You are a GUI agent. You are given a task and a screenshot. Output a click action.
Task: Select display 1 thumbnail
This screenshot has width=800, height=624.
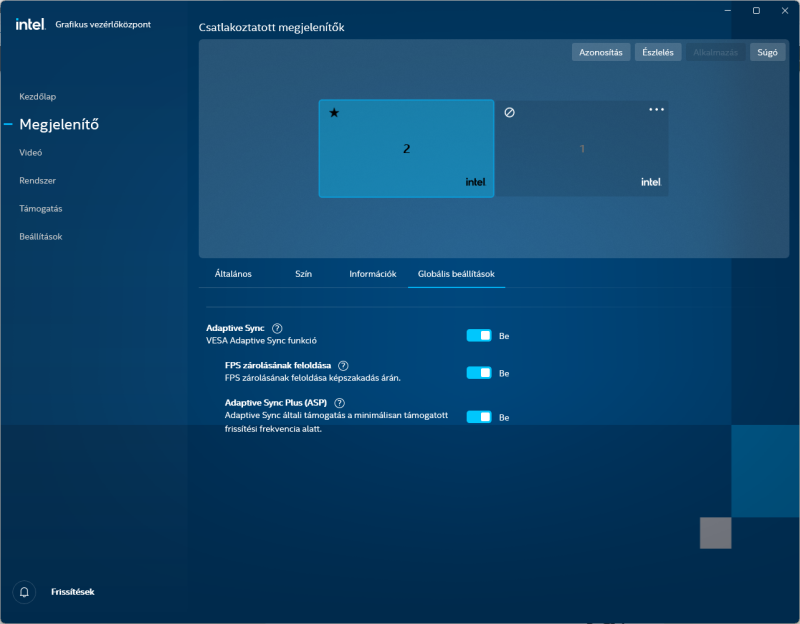[x=582, y=148]
